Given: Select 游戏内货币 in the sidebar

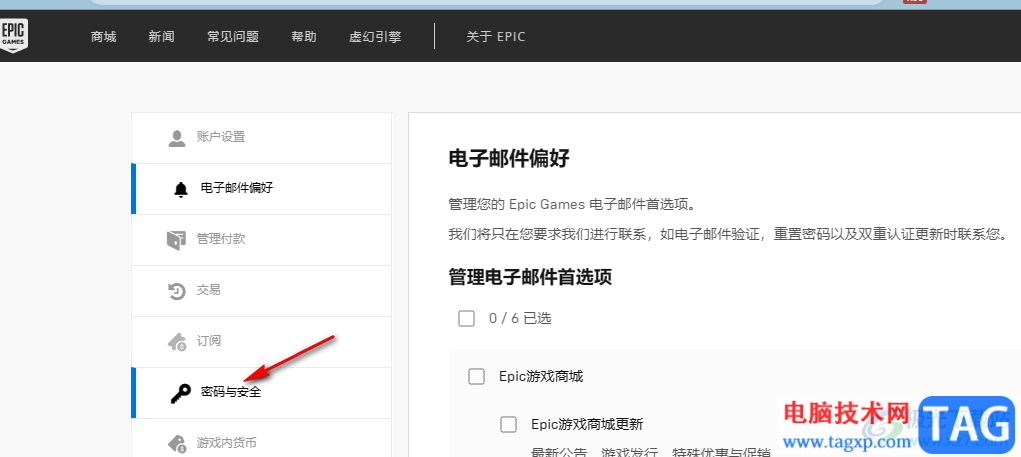Looking at the screenshot, I should [x=261, y=438].
